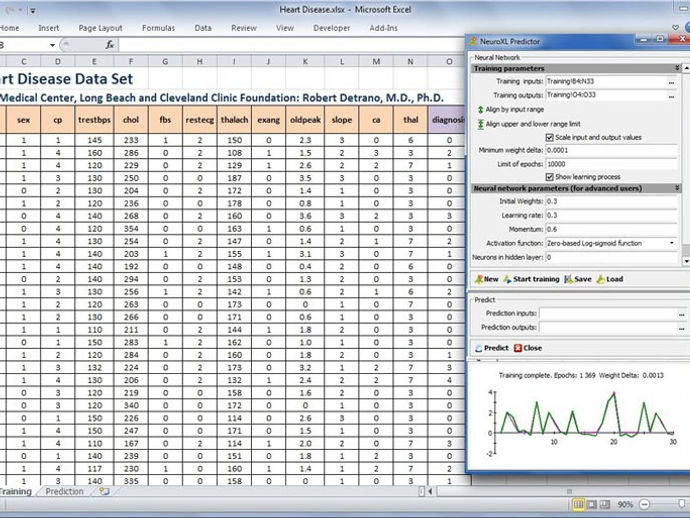Open the View ribbon tab
Image resolution: width=690 pixels, height=518 pixels.
click(285, 28)
